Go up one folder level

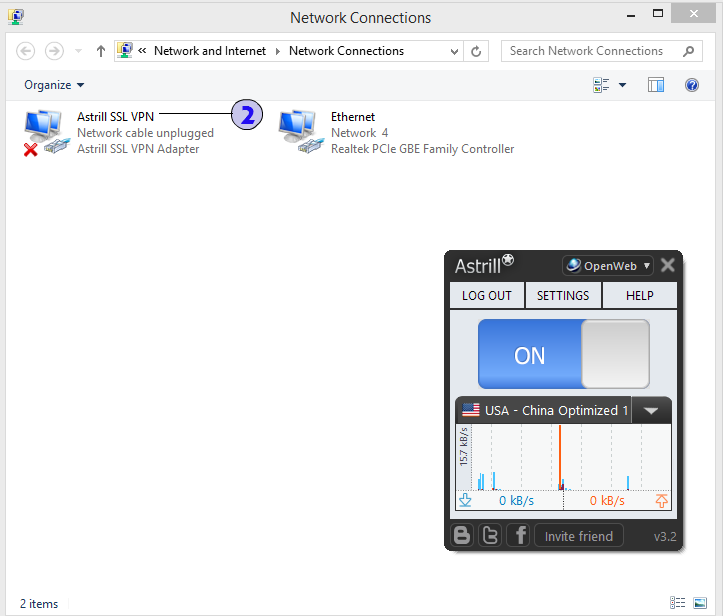[x=101, y=51]
